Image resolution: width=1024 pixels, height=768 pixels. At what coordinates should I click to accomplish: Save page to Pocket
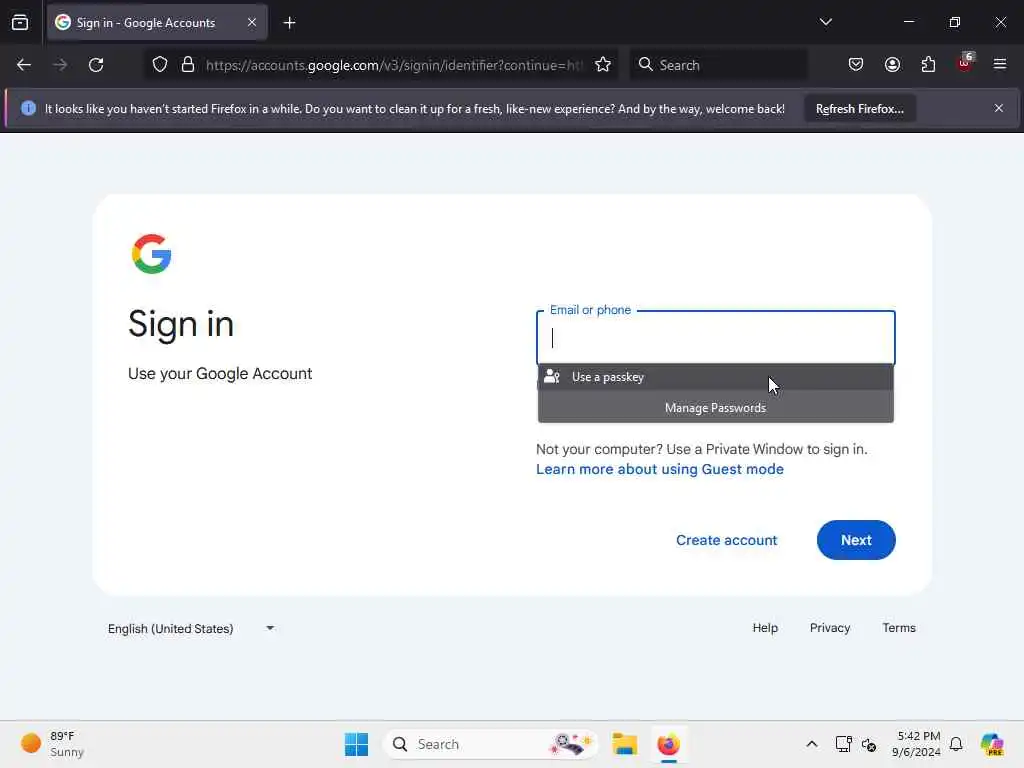pyautogui.click(x=856, y=65)
